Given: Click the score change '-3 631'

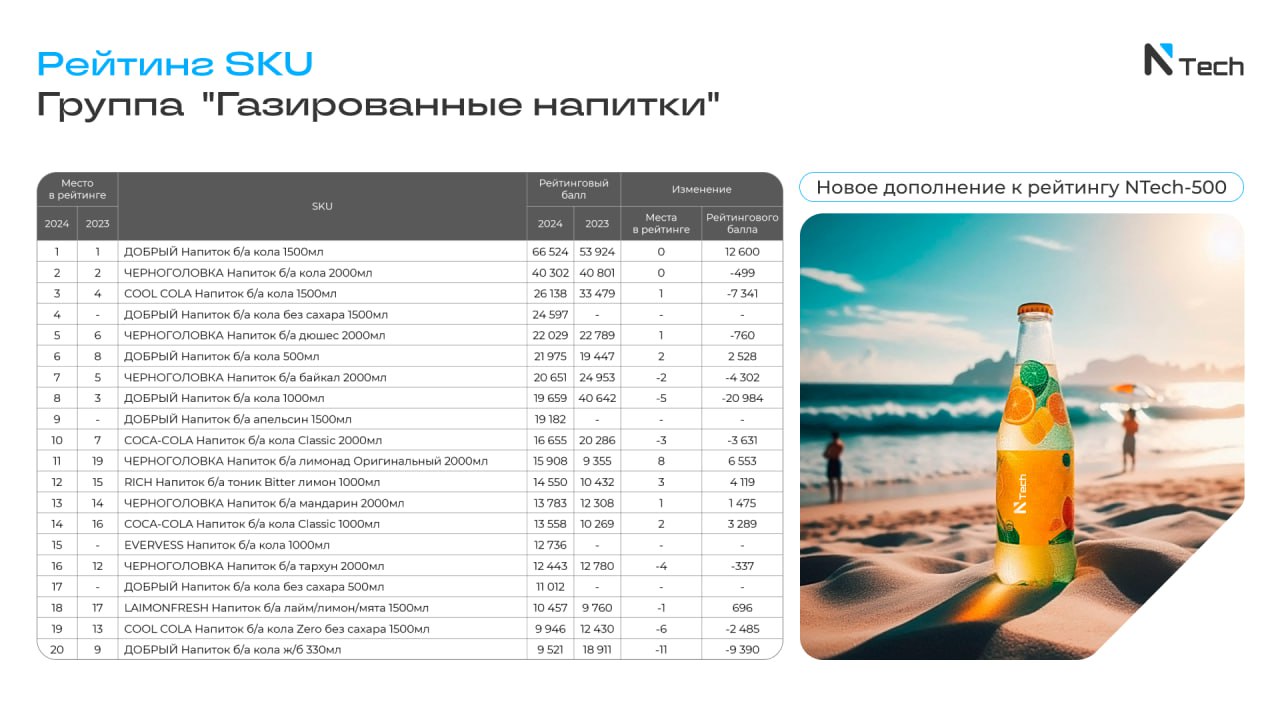Looking at the screenshot, I should pos(742,441).
